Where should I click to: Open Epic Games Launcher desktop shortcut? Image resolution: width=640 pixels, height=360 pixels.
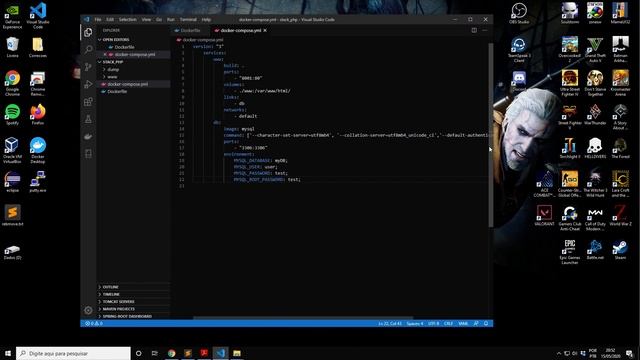pos(570,252)
